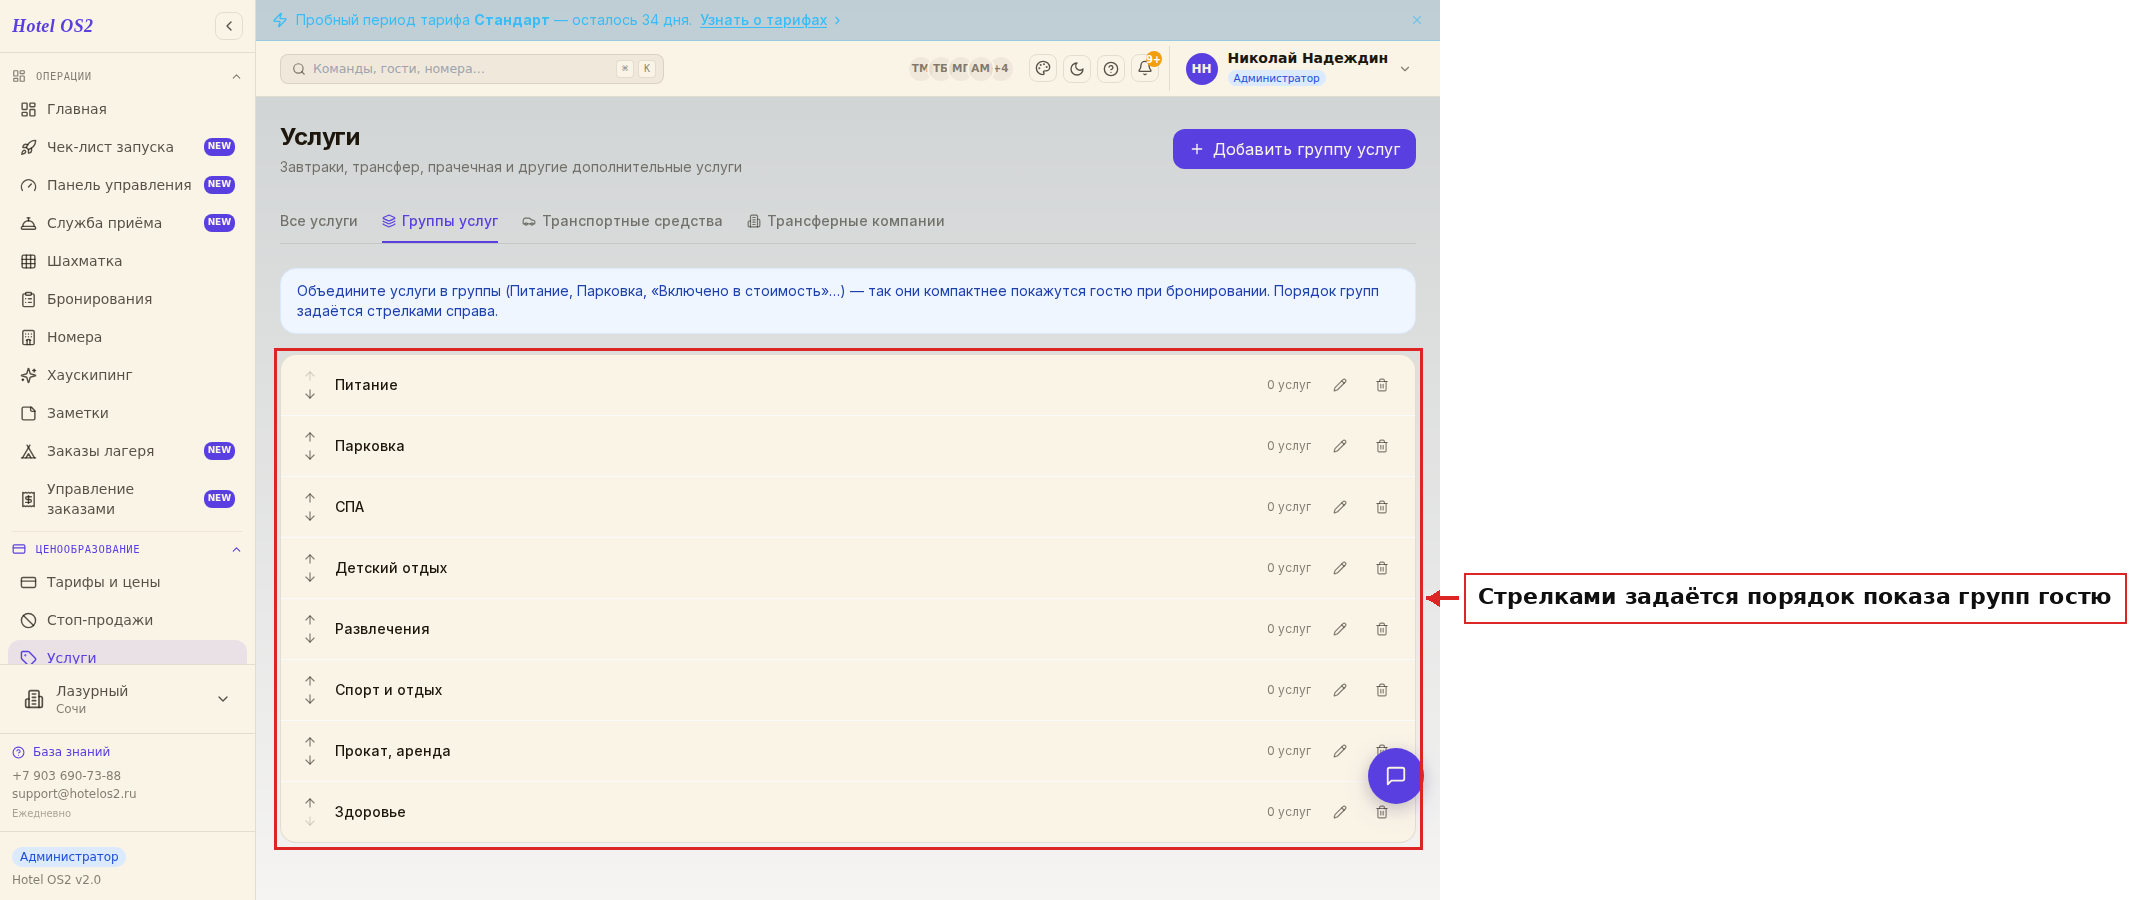The image size is (2150, 900).
Task: Click support@hotelos2.ru email
Action: pyautogui.click(x=74, y=794)
